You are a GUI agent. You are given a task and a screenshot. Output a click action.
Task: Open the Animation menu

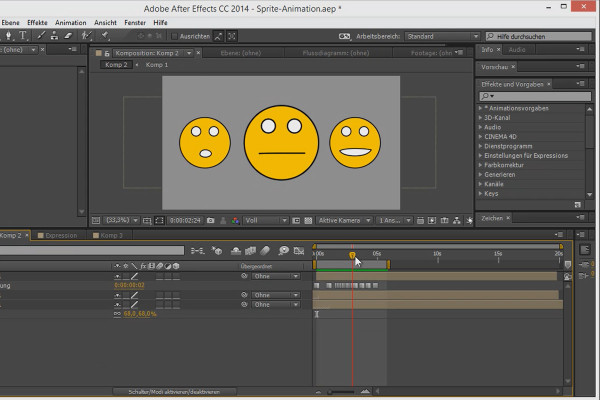coord(70,23)
